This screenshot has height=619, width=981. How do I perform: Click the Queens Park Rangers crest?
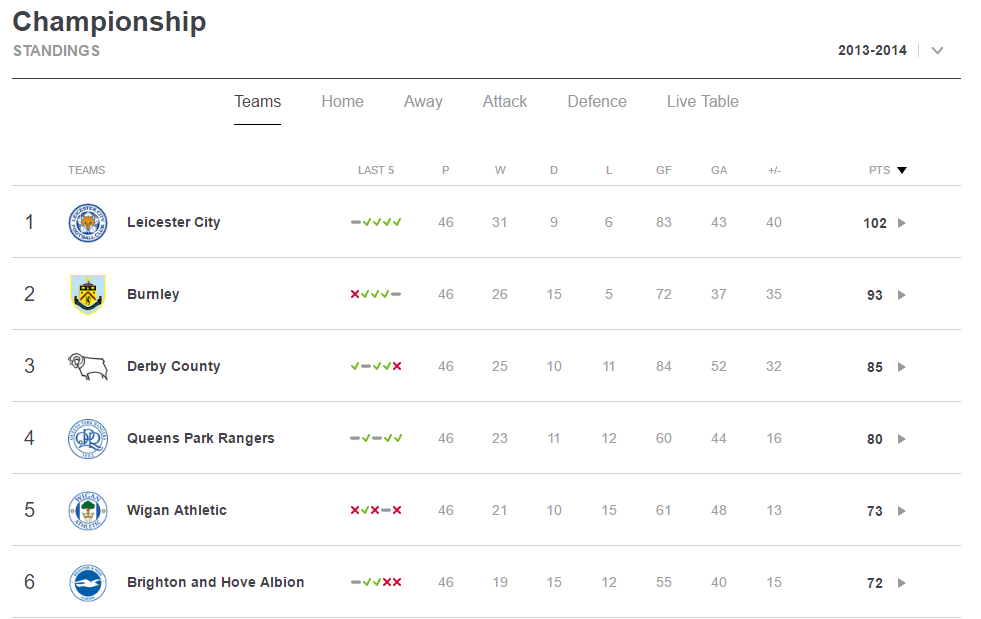tap(88, 439)
